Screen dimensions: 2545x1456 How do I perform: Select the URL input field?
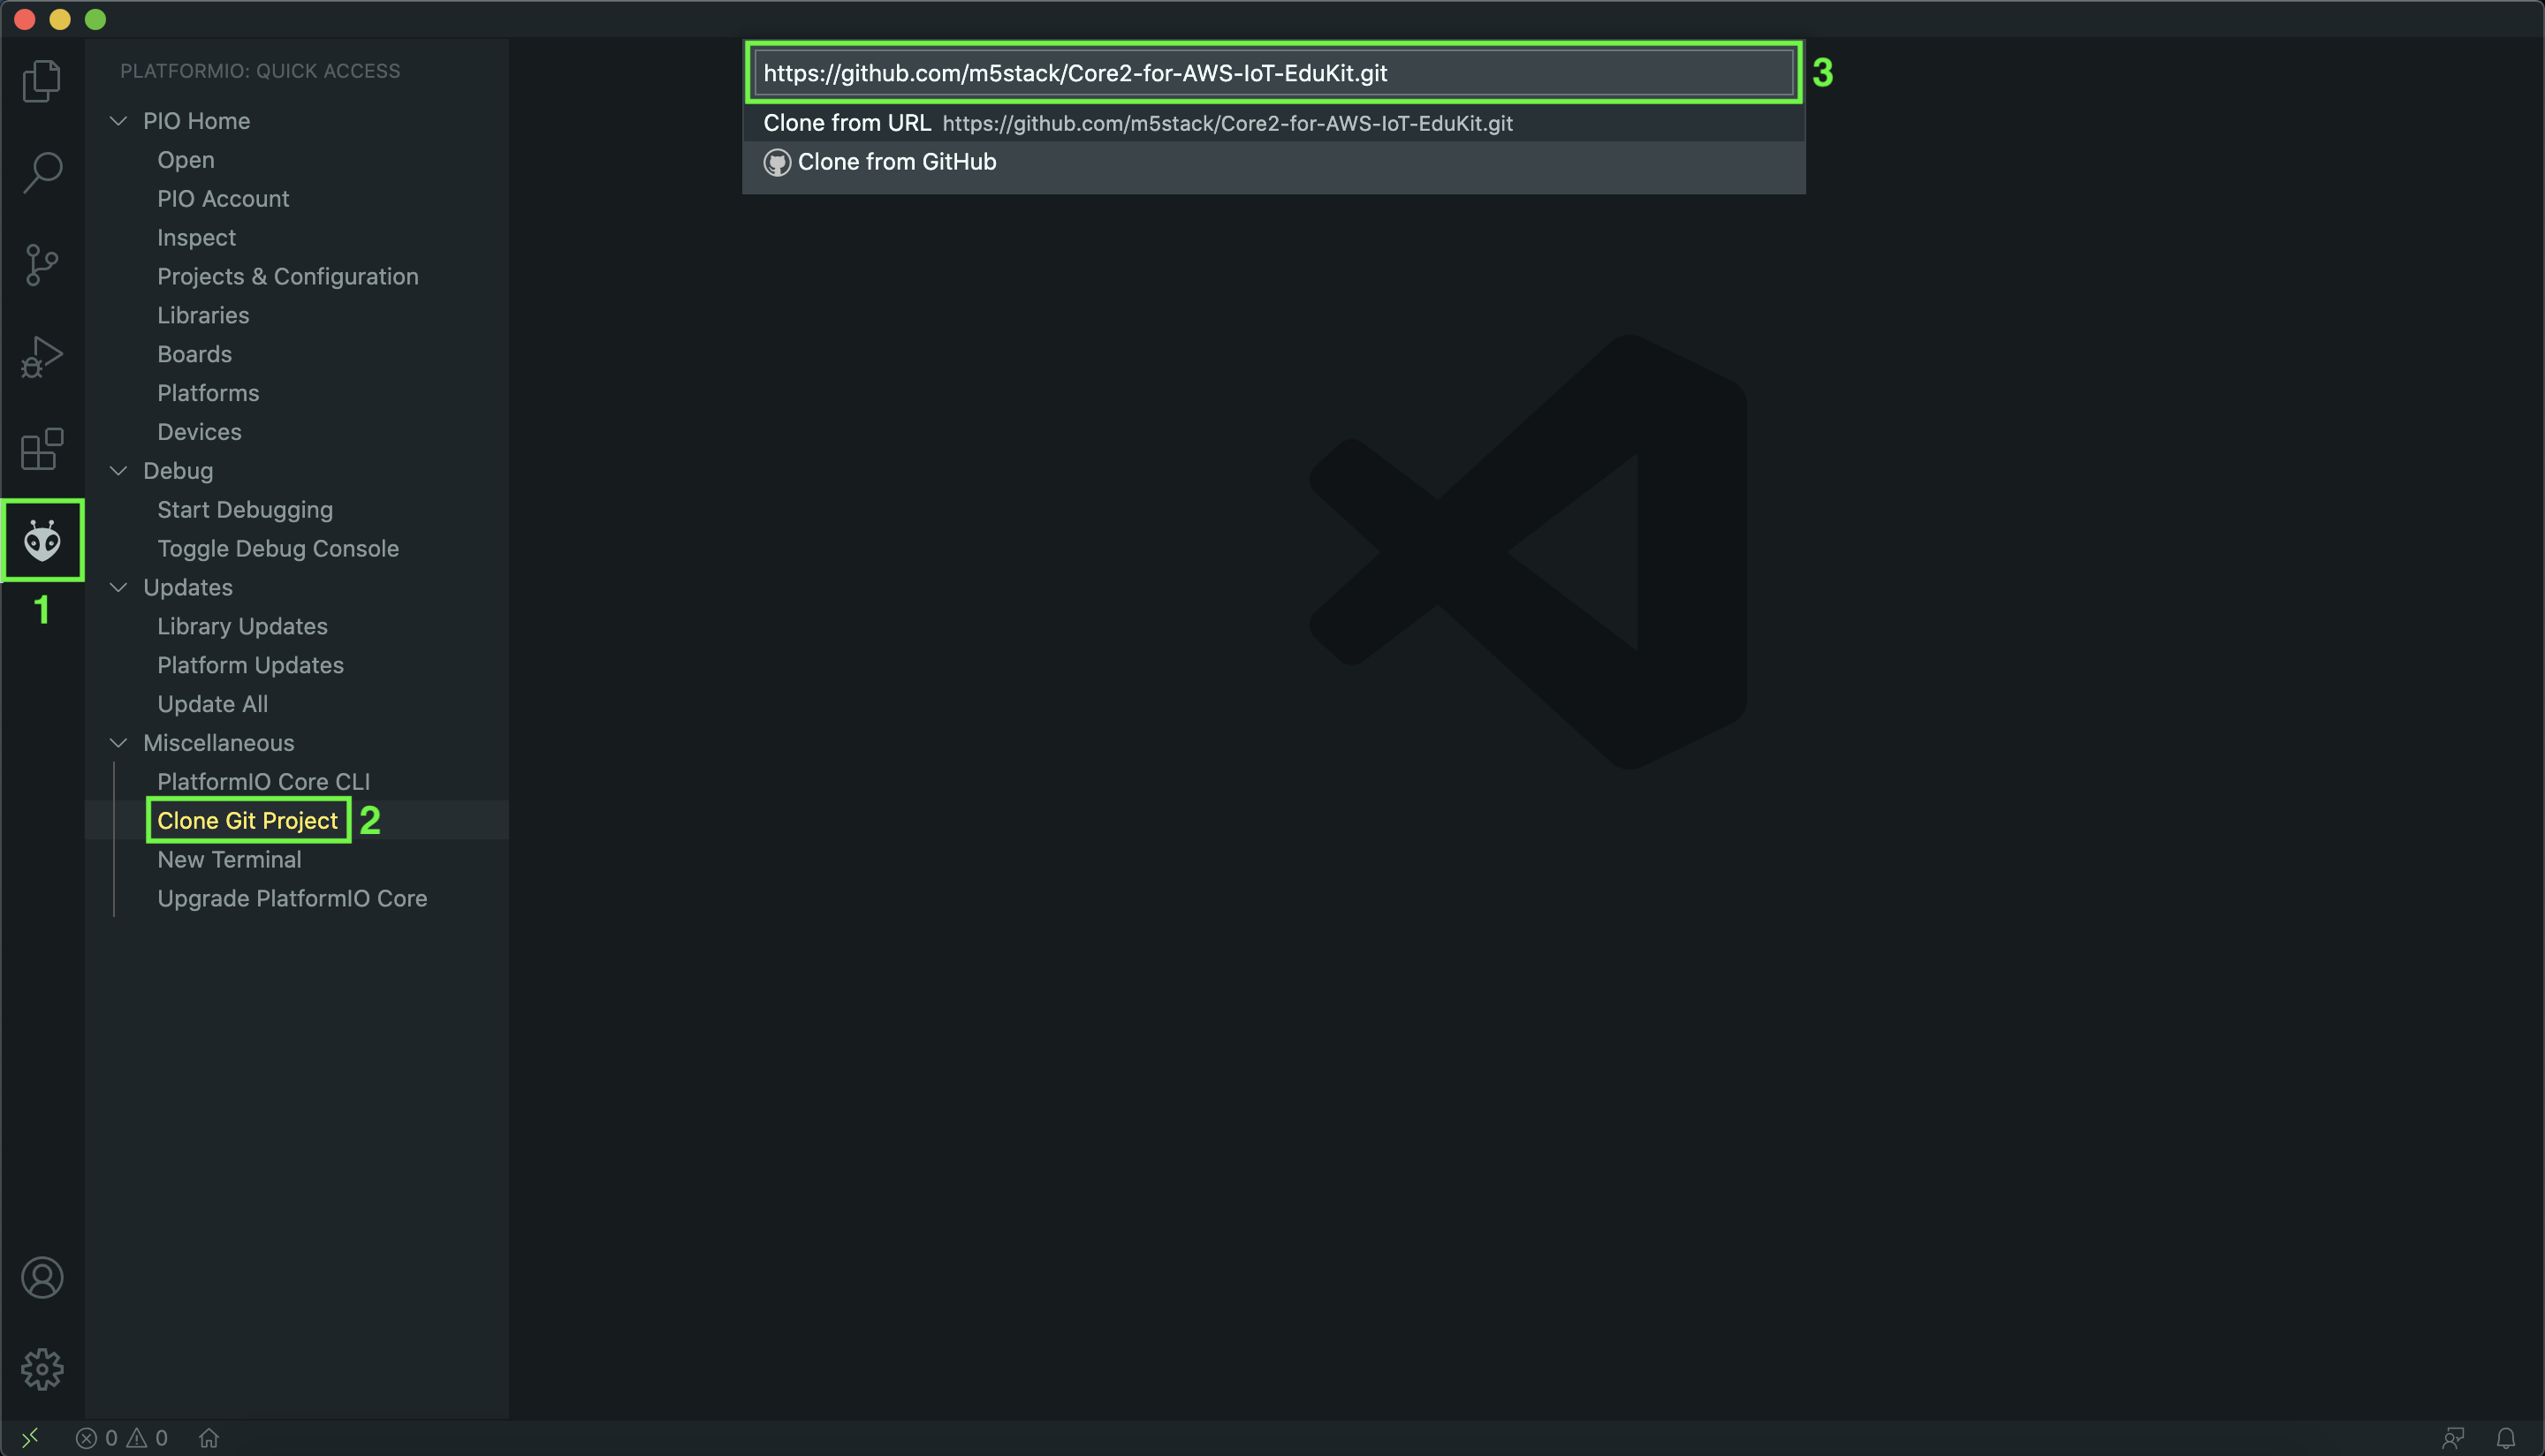pyautogui.click(x=1272, y=73)
